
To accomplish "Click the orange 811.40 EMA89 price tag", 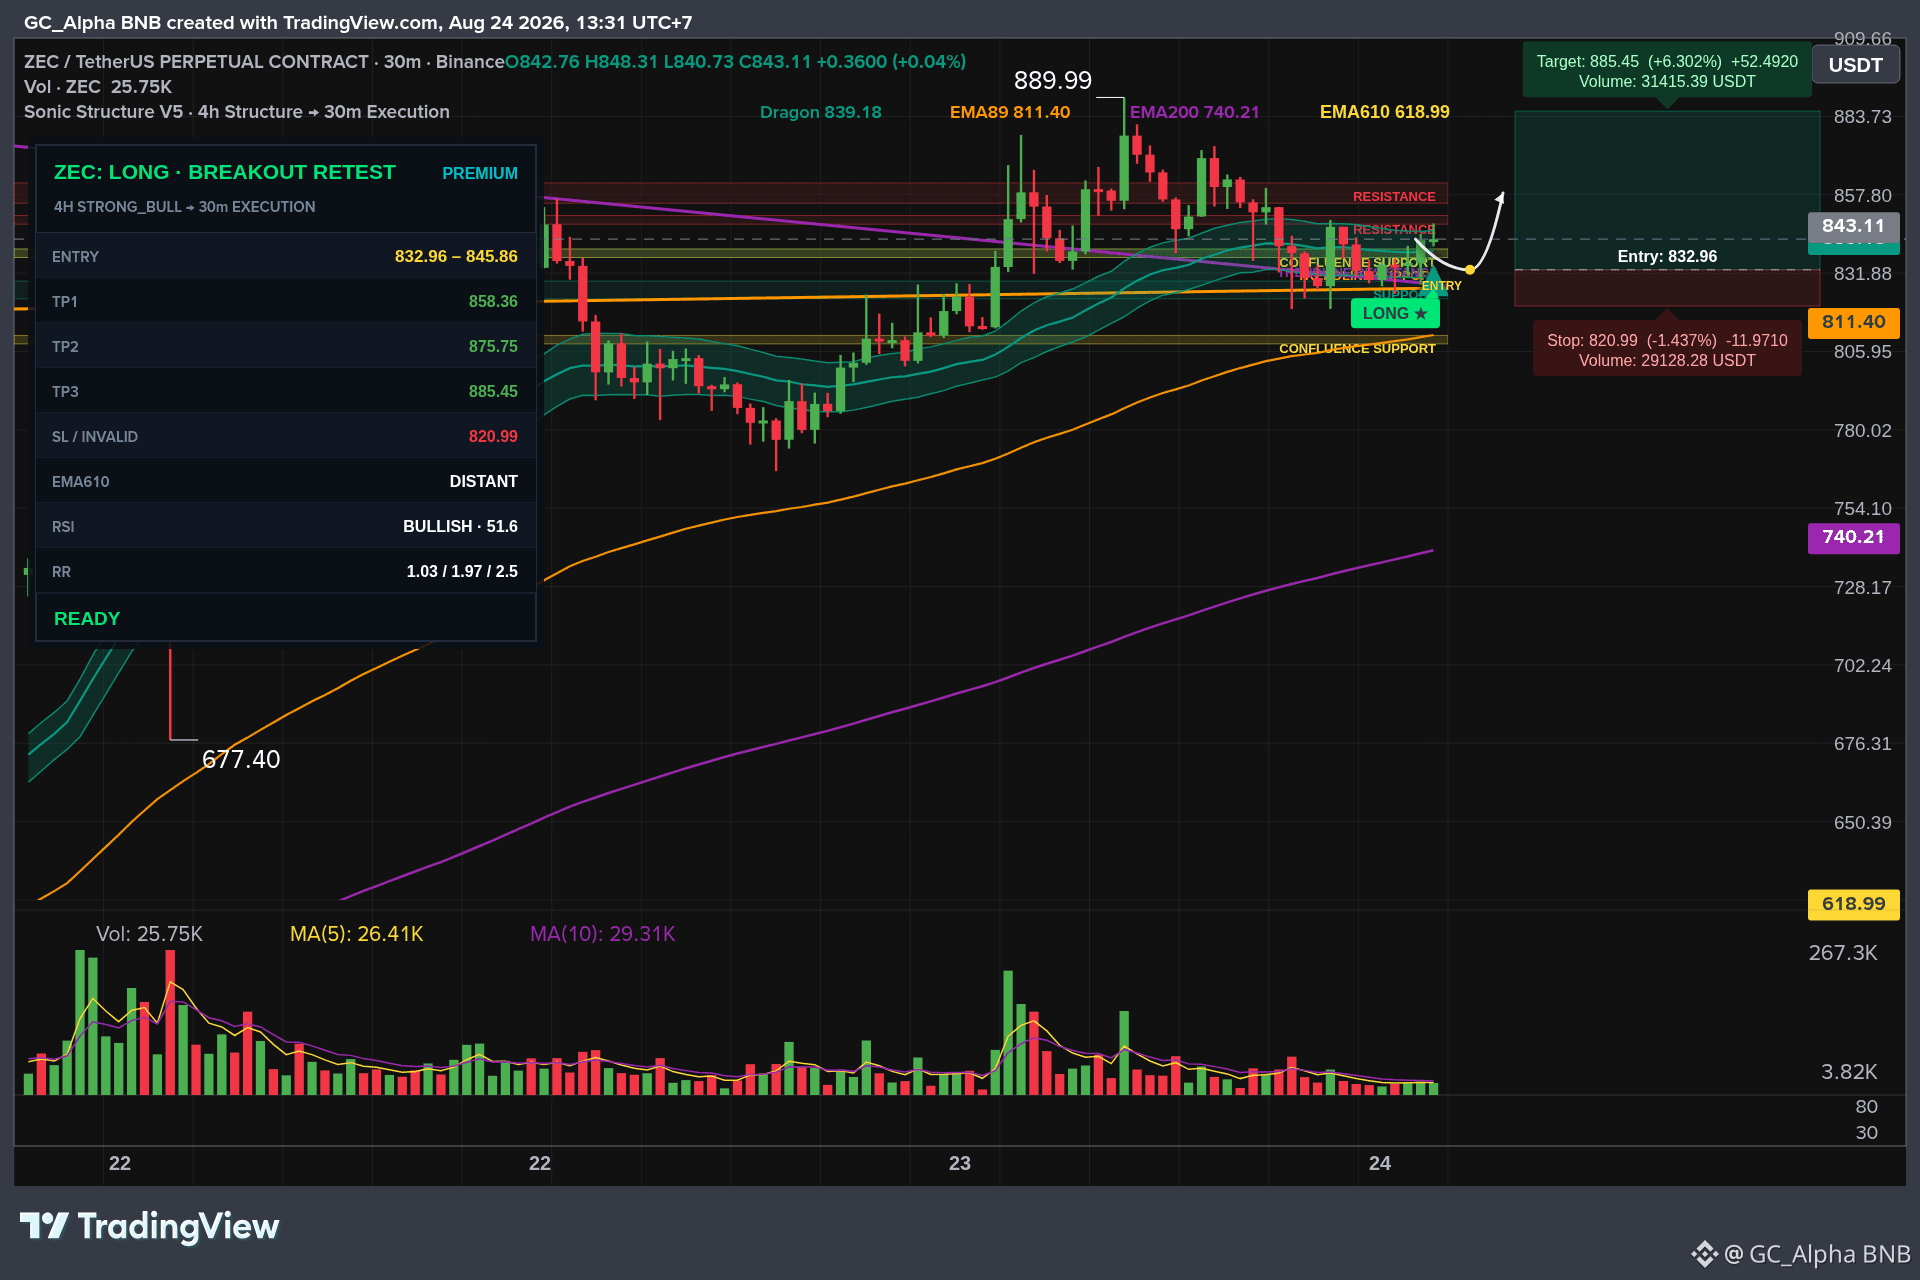I will point(1853,322).
